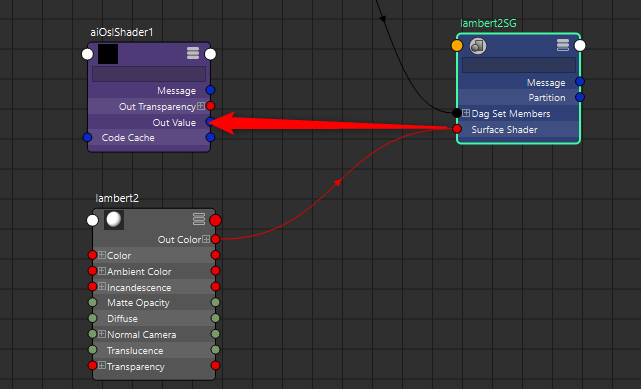The image size is (641, 389).
Task: Click the Message output port on aiOslShader1
Action: [x=210, y=90]
